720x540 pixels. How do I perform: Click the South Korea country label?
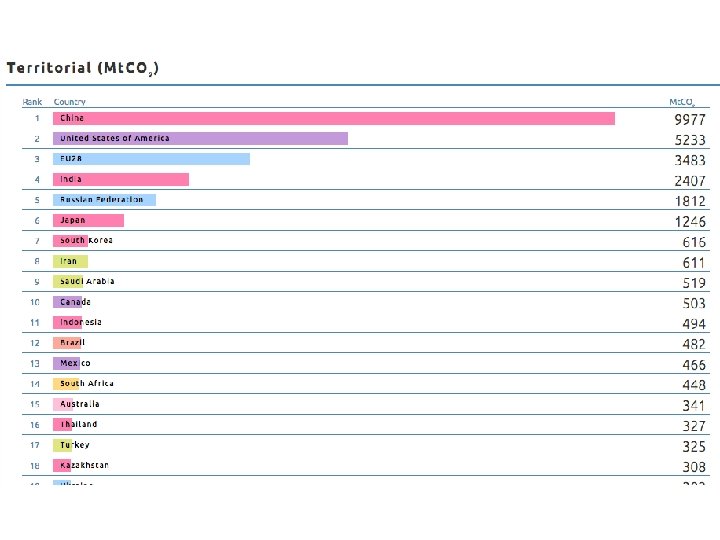[x=86, y=241]
